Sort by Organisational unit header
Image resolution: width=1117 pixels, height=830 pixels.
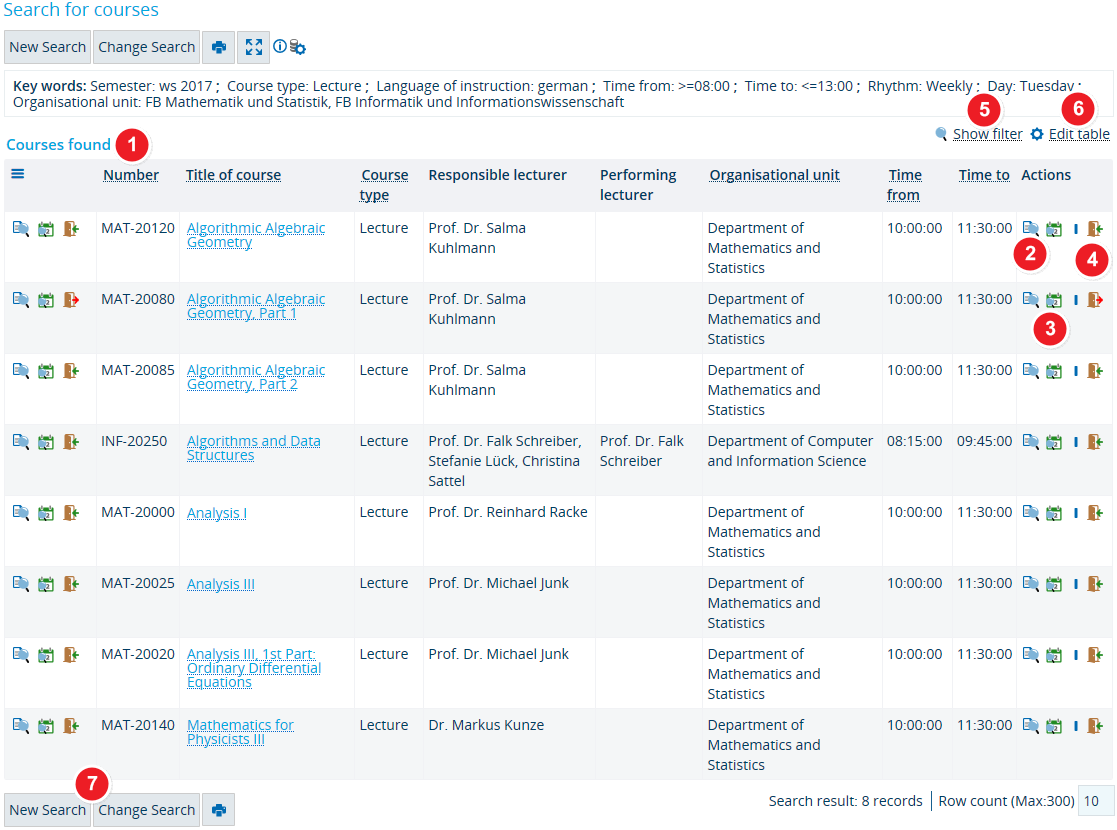point(774,175)
